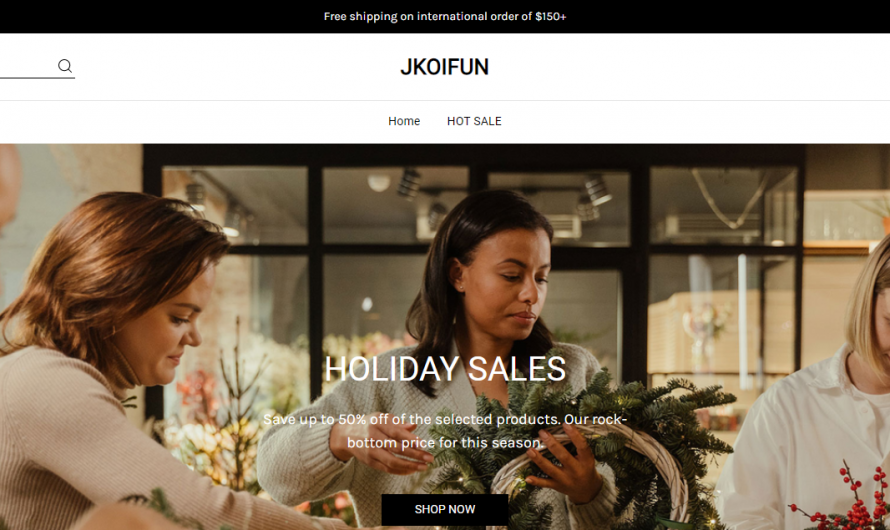Screen dimensions: 890x530
Task: Click the free shipping announcement text
Action: click(445, 16)
